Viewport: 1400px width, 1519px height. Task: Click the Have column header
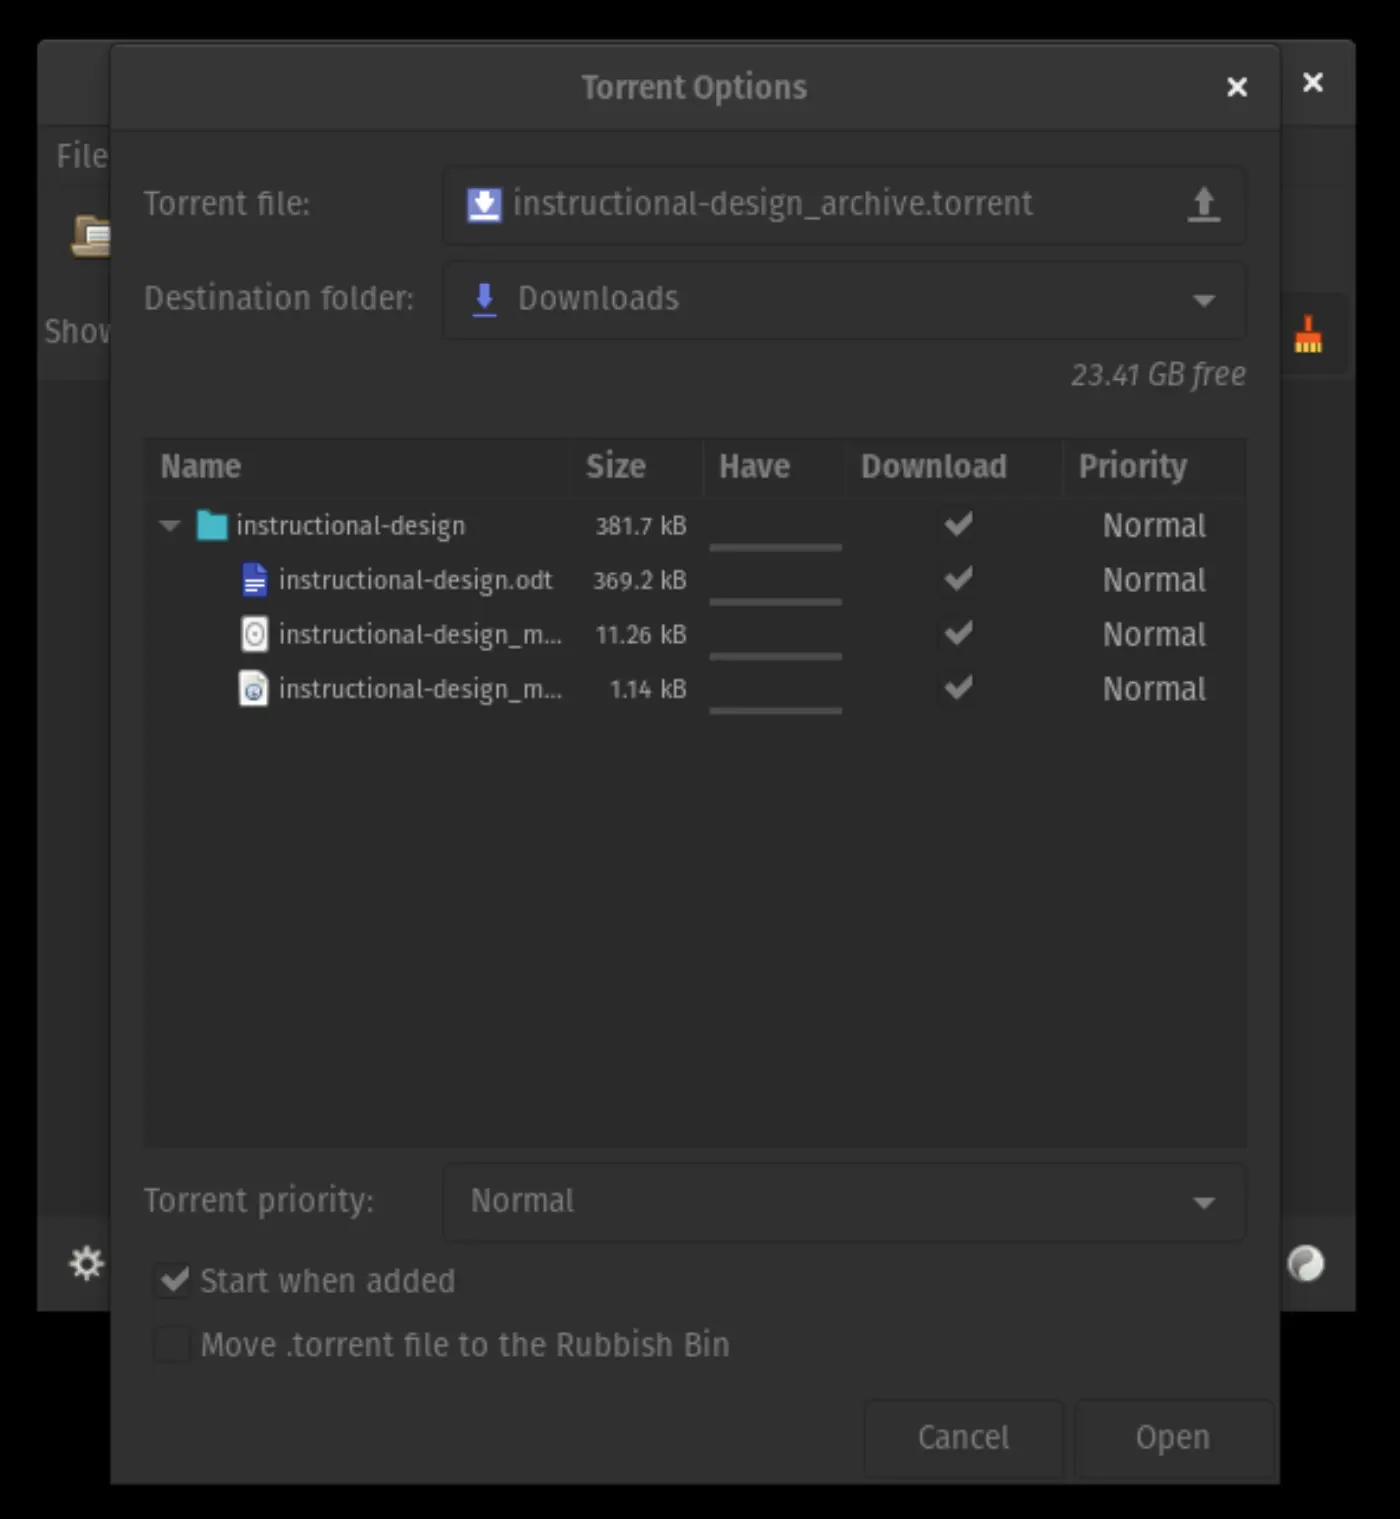tap(773, 467)
